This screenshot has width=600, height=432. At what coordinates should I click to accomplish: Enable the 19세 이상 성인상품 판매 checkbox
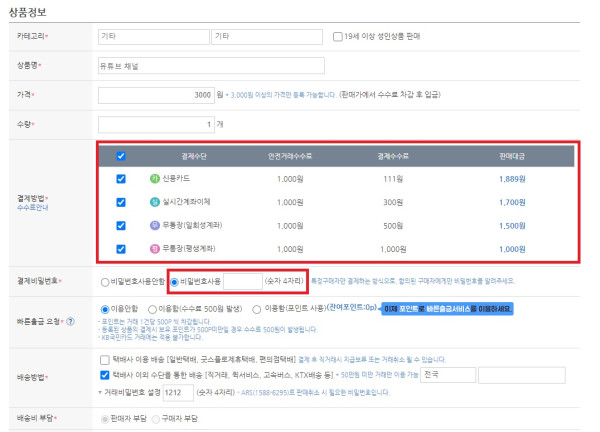click(x=338, y=38)
